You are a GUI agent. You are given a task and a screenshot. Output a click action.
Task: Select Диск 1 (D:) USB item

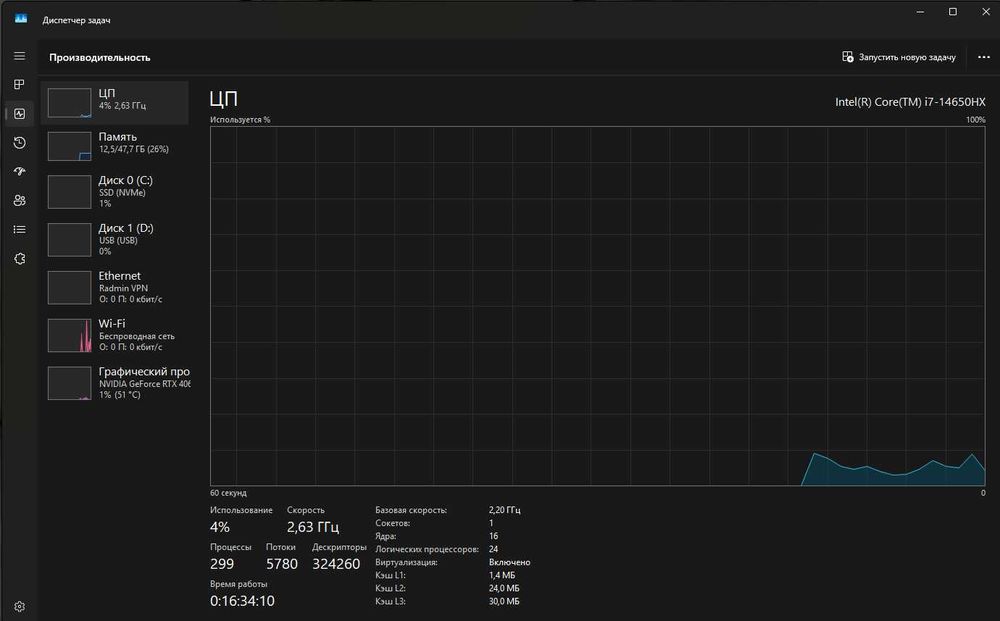pyautogui.click(x=115, y=239)
